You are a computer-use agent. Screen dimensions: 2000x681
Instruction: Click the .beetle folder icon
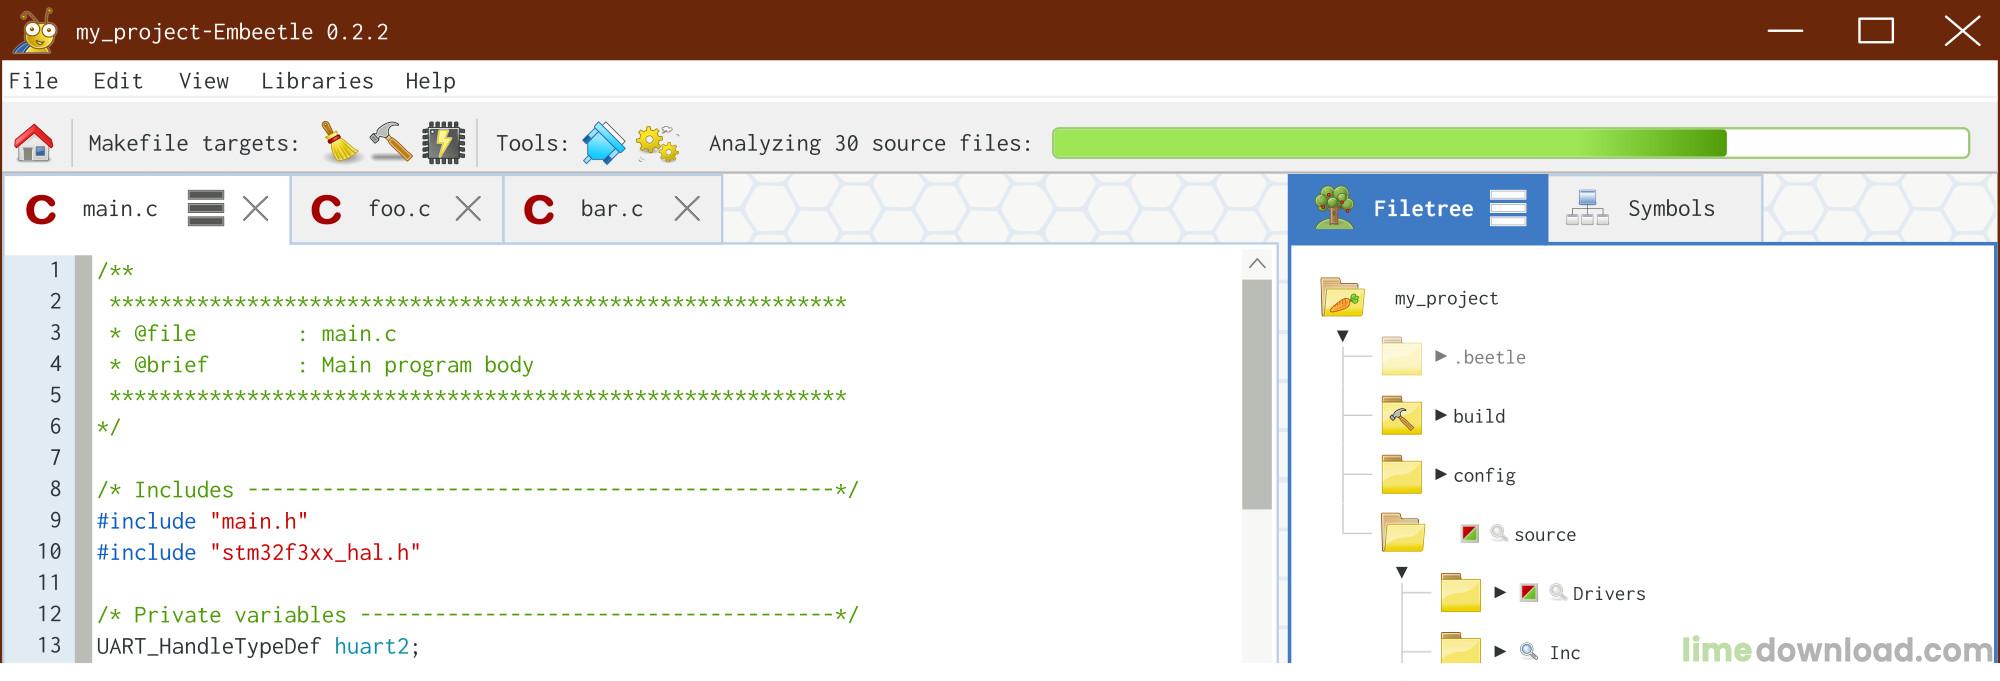pyautogui.click(x=1401, y=356)
